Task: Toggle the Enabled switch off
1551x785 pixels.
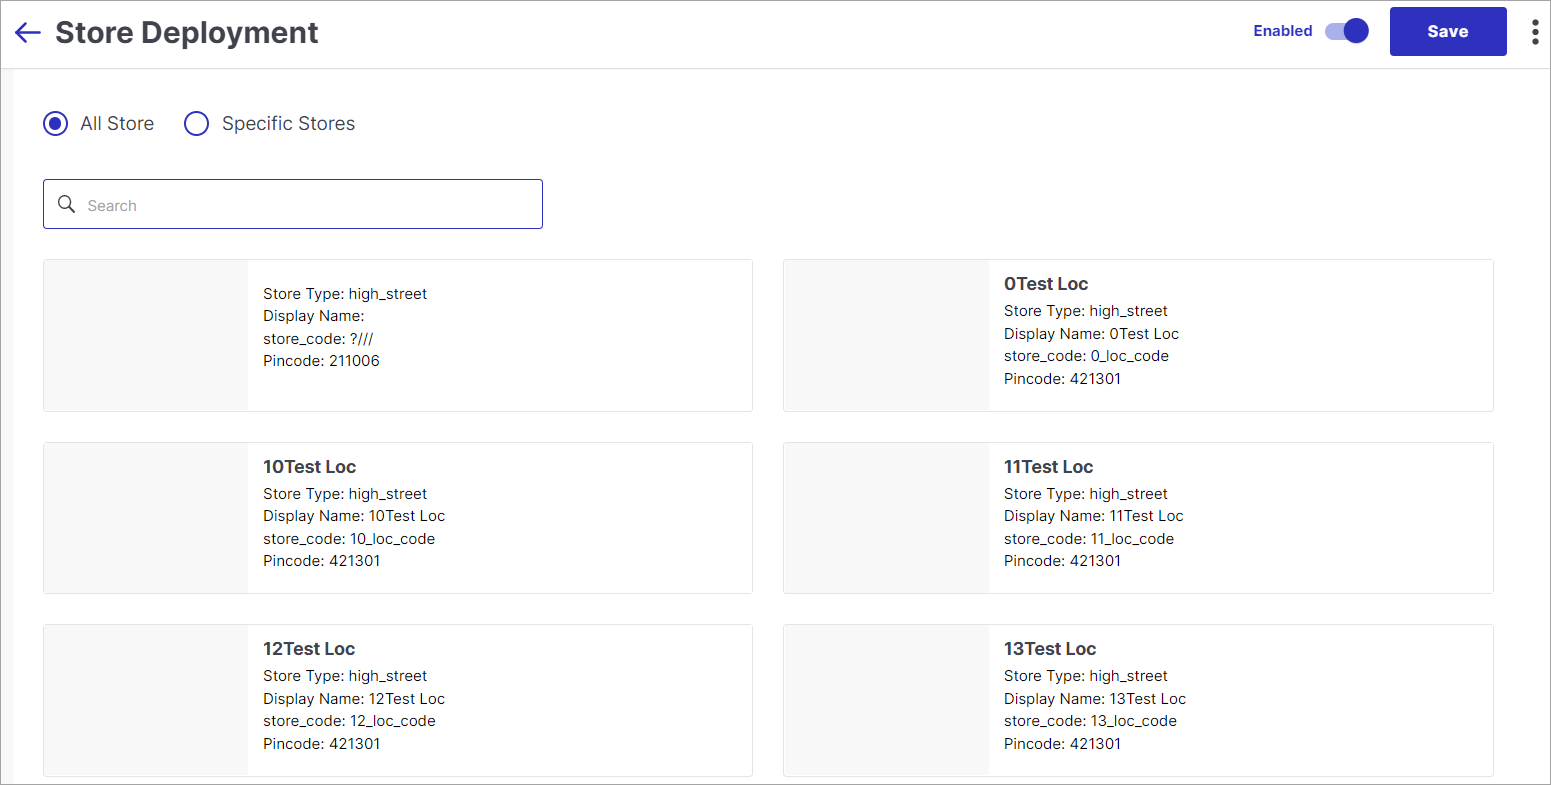Action: [1347, 31]
